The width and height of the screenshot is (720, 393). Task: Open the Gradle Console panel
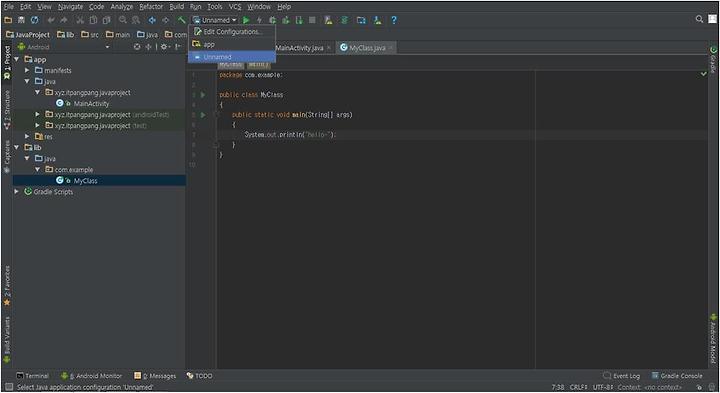tap(677, 376)
